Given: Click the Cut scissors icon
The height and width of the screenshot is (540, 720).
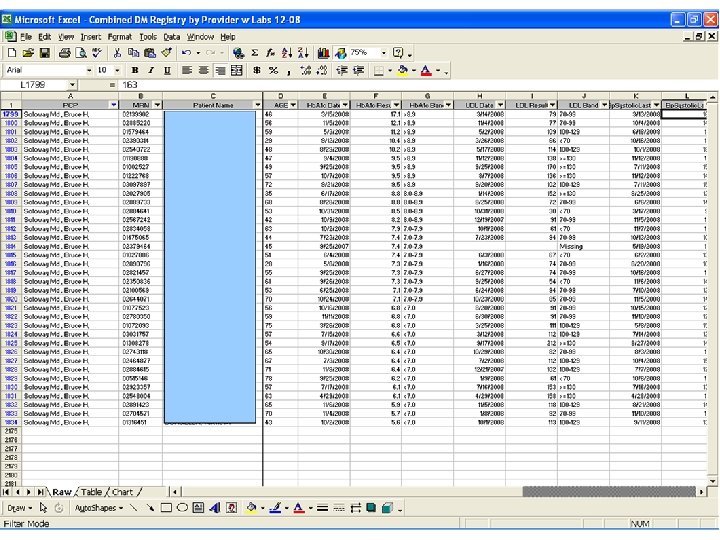Looking at the screenshot, I should (x=117, y=53).
